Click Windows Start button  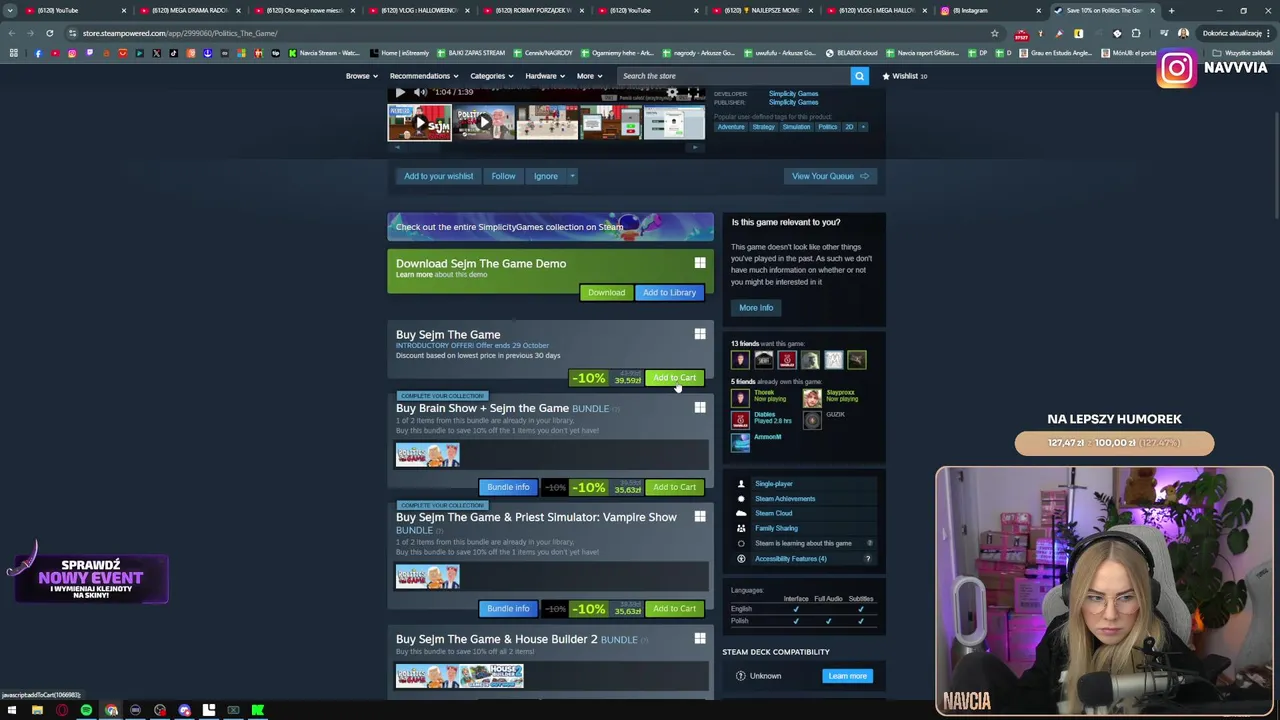[x=12, y=710]
